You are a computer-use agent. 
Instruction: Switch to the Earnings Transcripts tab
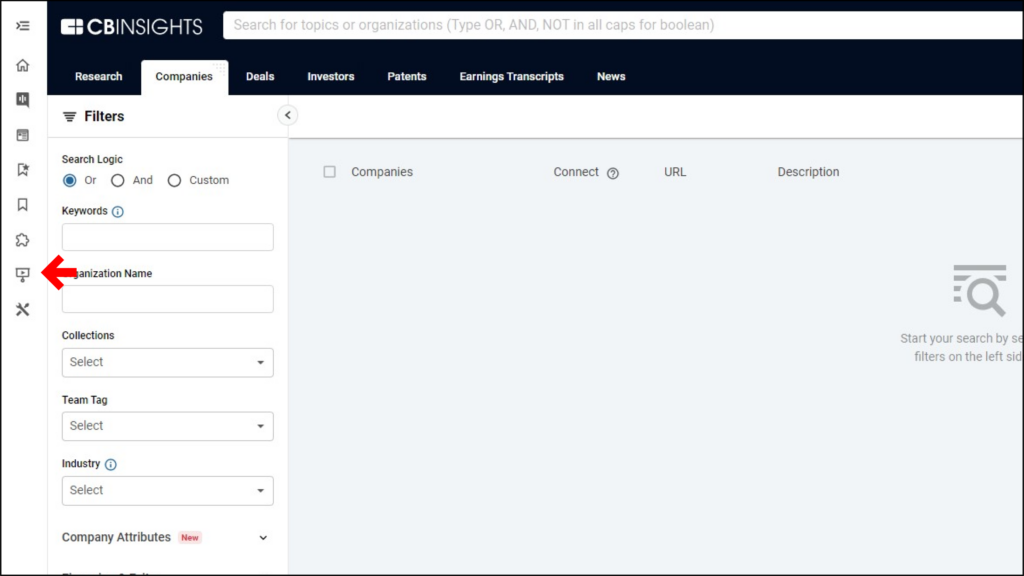coord(511,76)
